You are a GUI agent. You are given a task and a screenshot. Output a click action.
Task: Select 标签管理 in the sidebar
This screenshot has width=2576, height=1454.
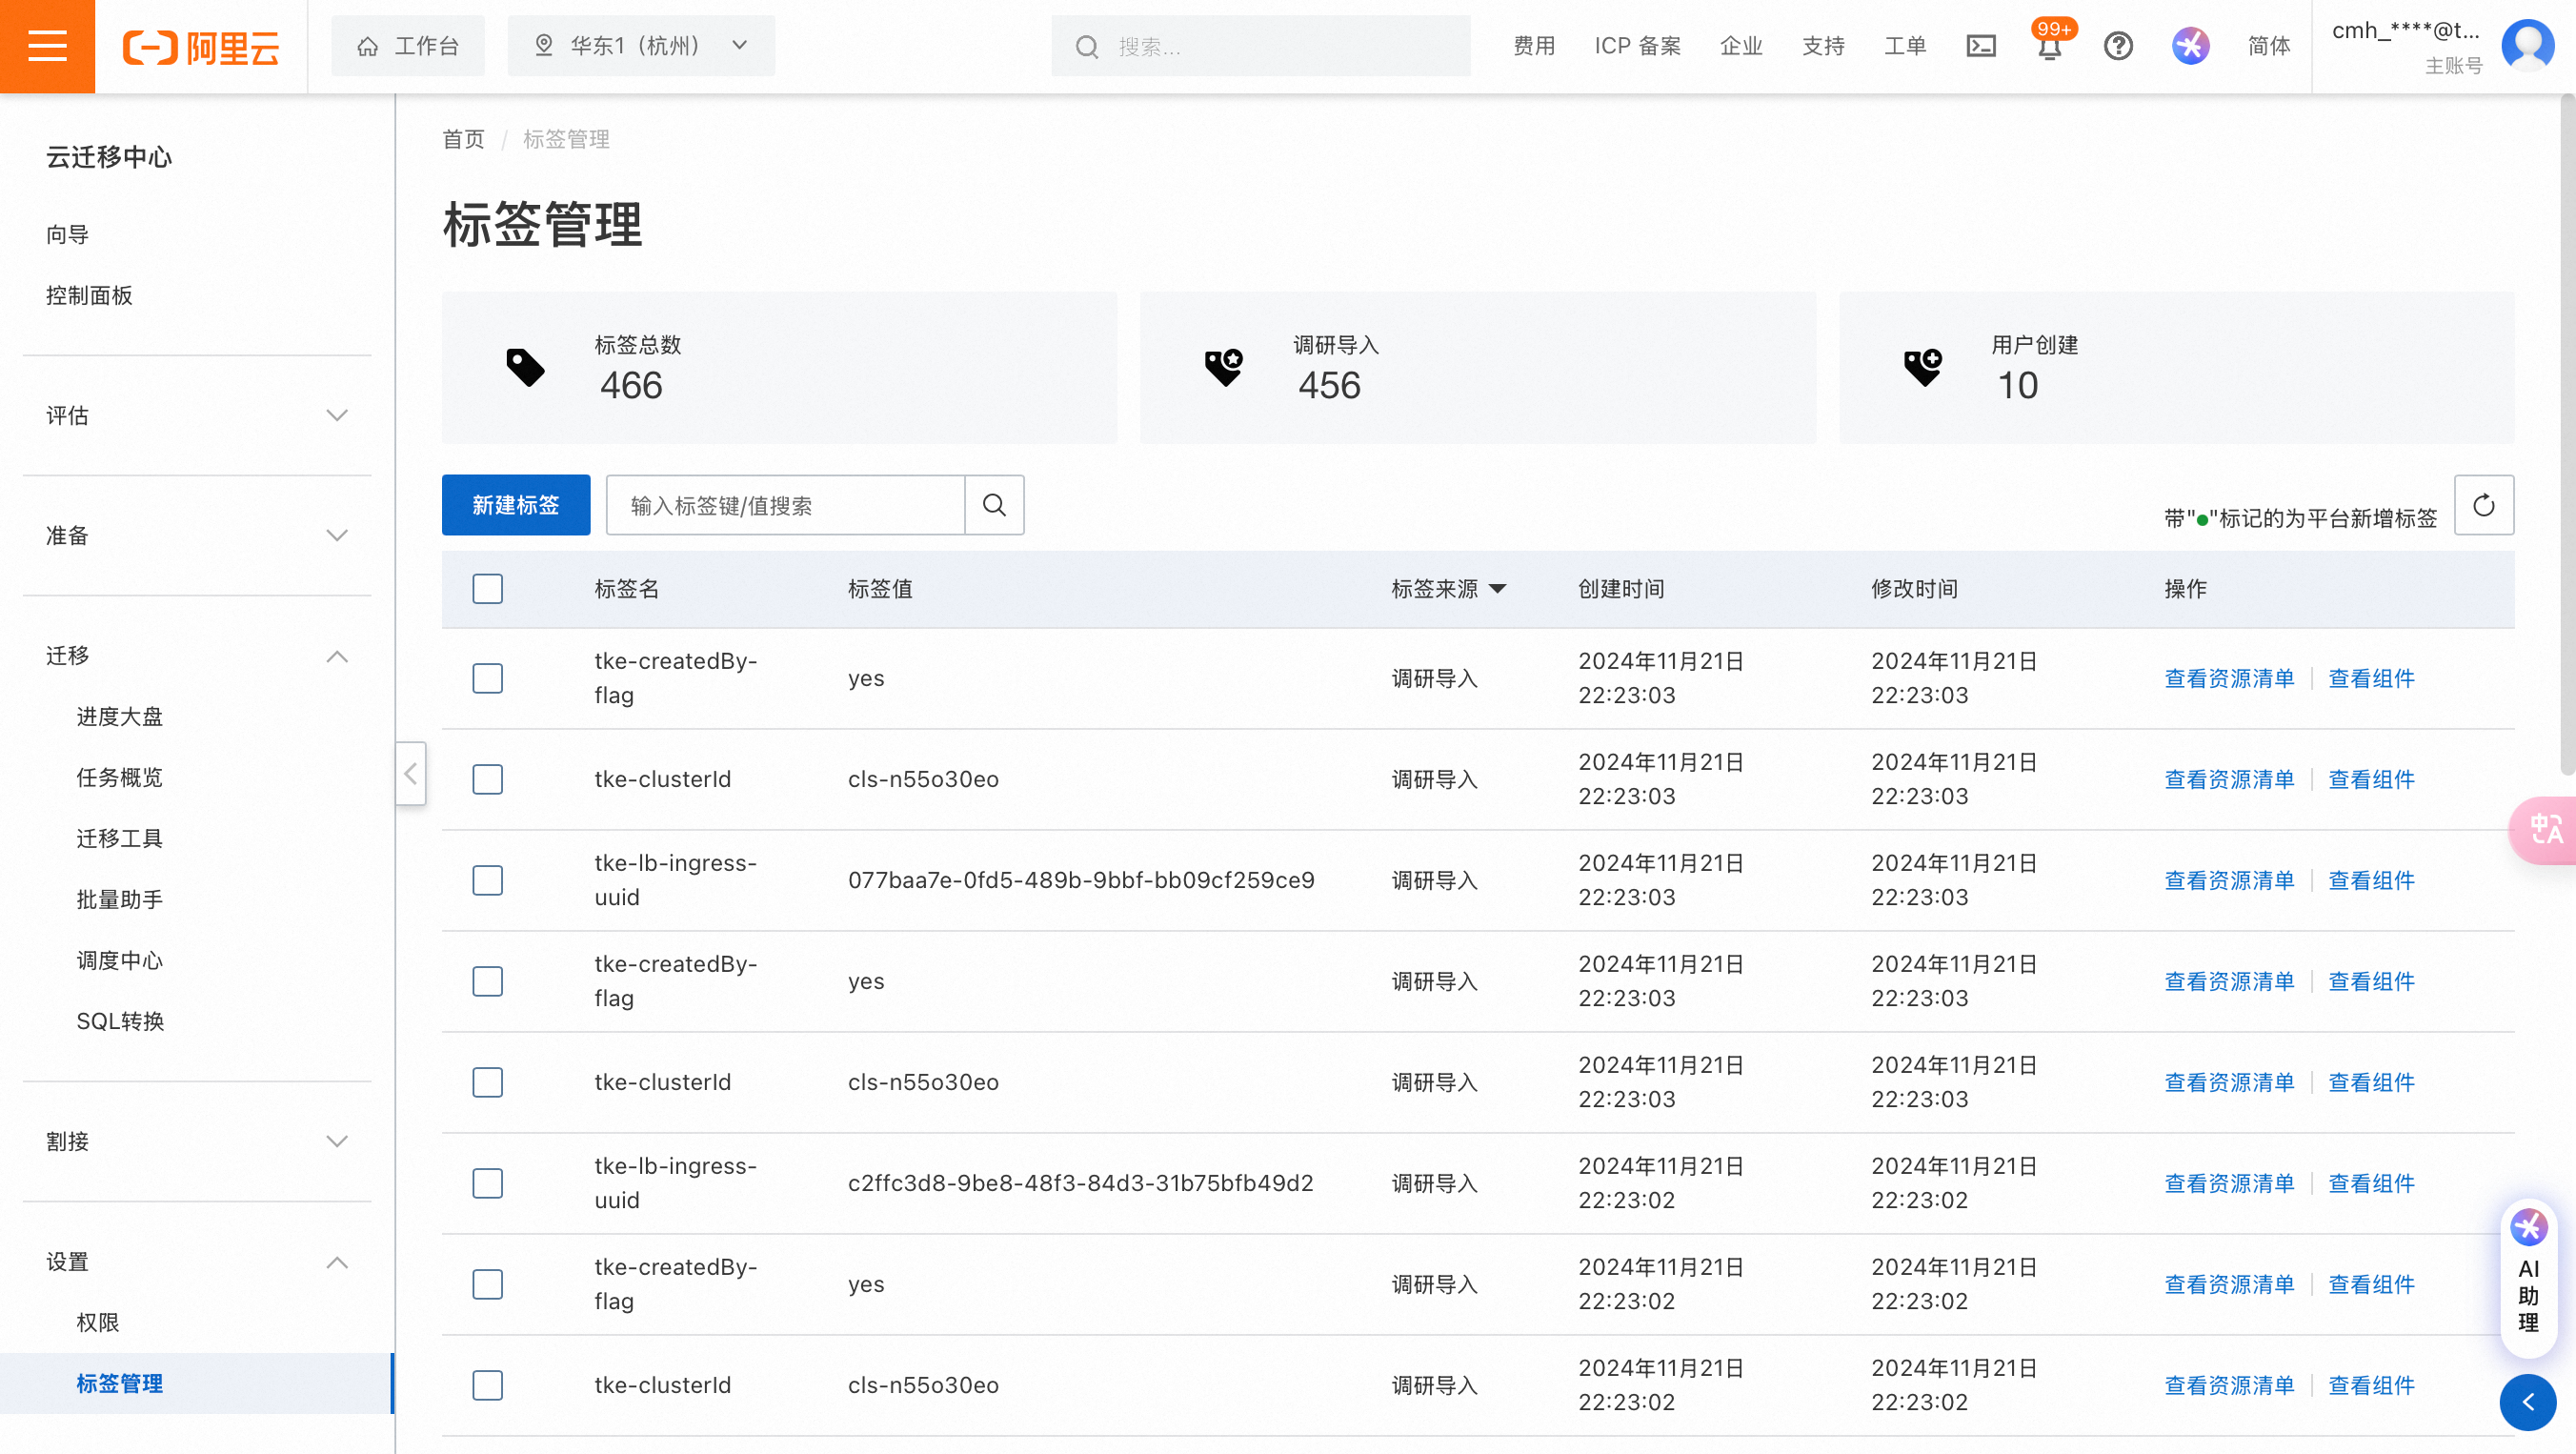pos(197,1384)
